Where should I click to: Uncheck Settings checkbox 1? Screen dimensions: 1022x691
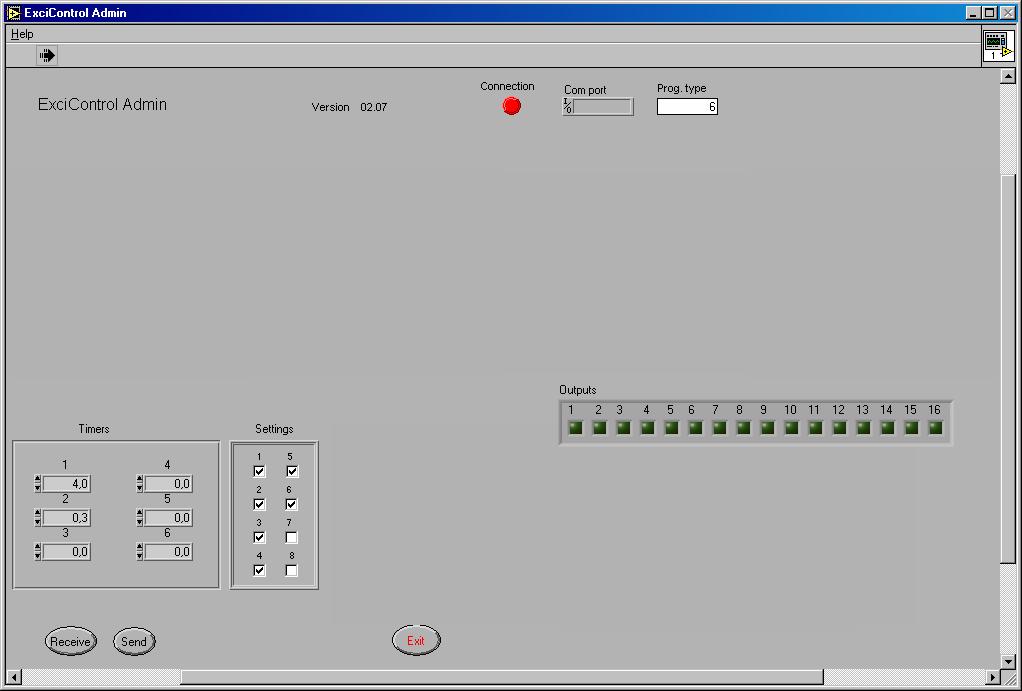point(259,471)
